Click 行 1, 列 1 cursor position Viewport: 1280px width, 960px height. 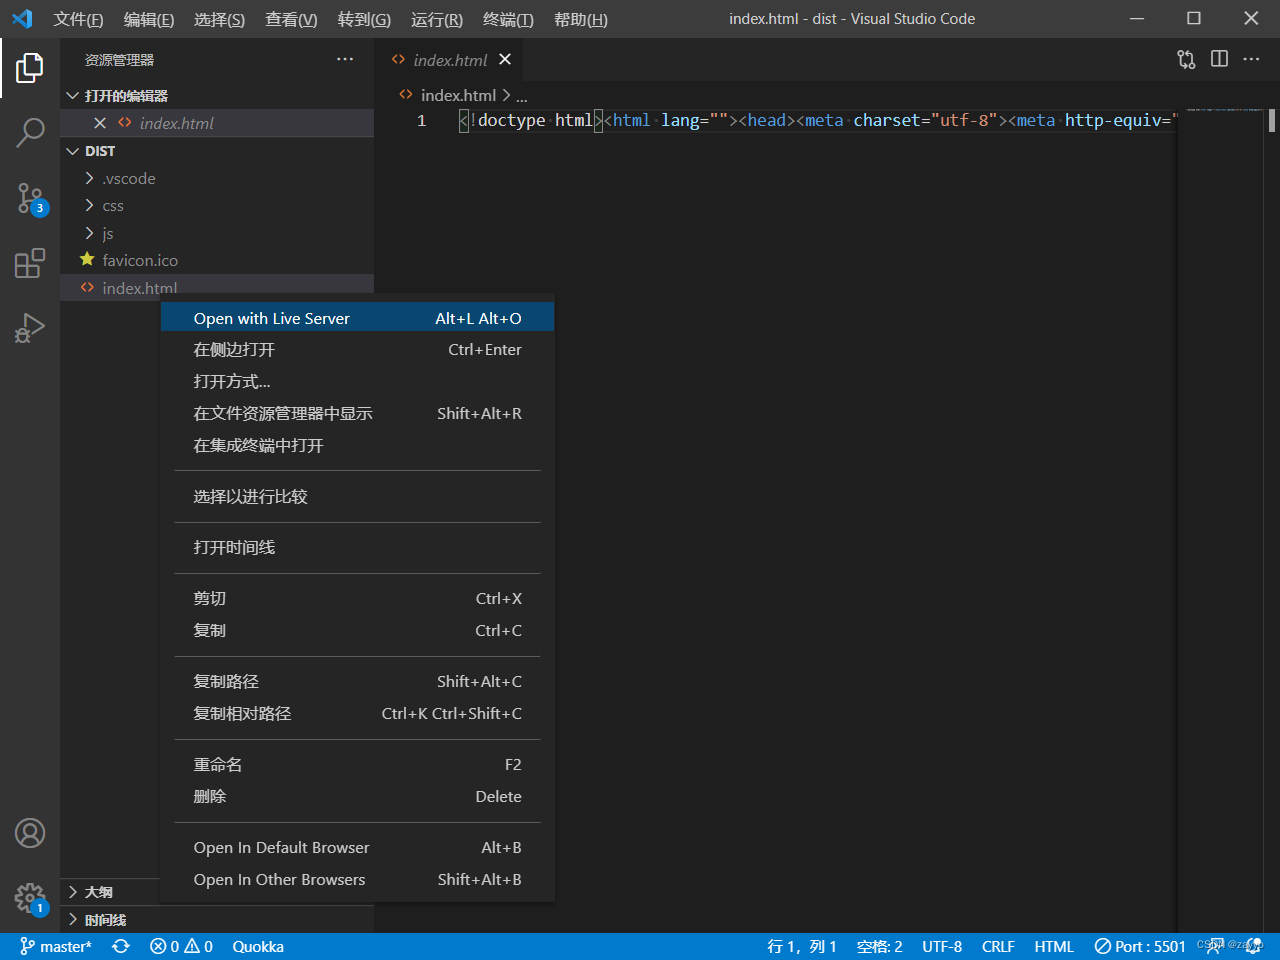[x=801, y=946]
